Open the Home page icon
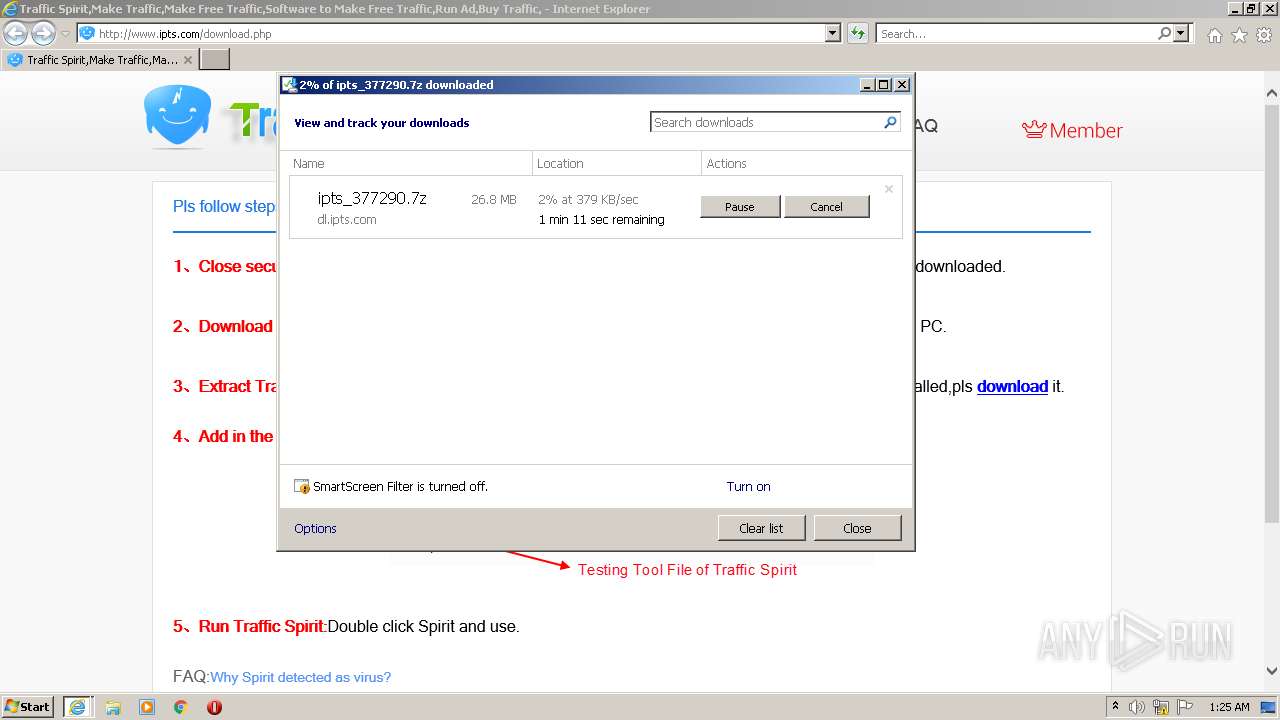1280x720 pixels. point(1214,35)
